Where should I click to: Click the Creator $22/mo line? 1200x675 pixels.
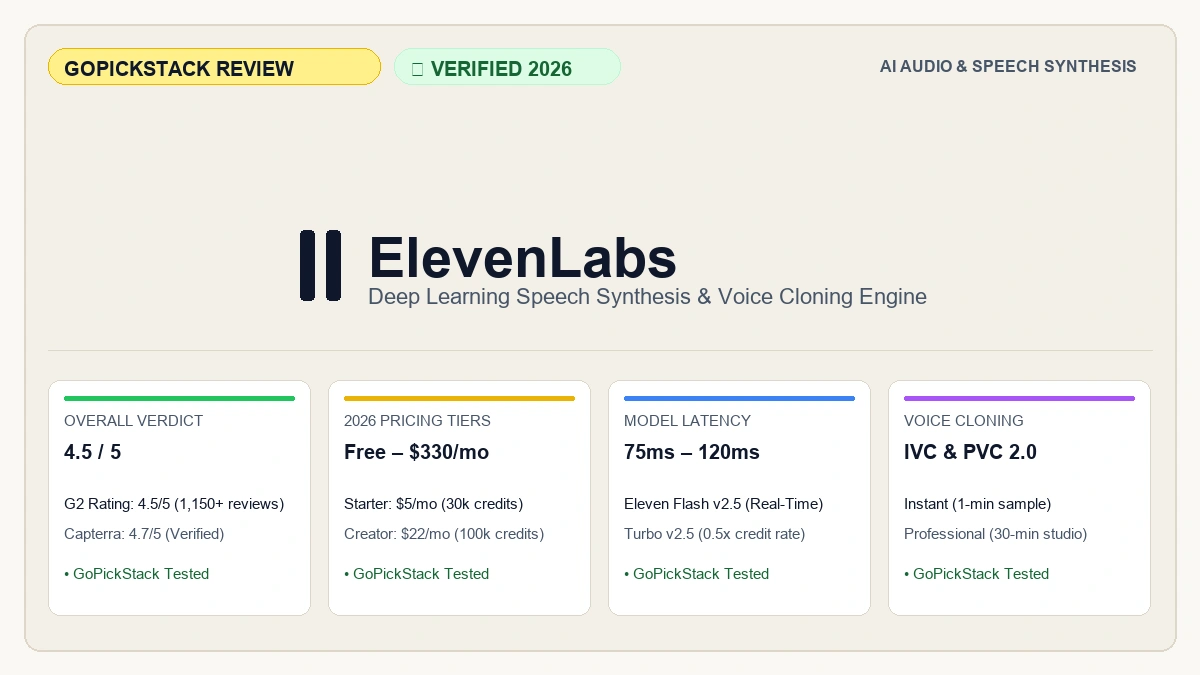click(x=444, y=534)
